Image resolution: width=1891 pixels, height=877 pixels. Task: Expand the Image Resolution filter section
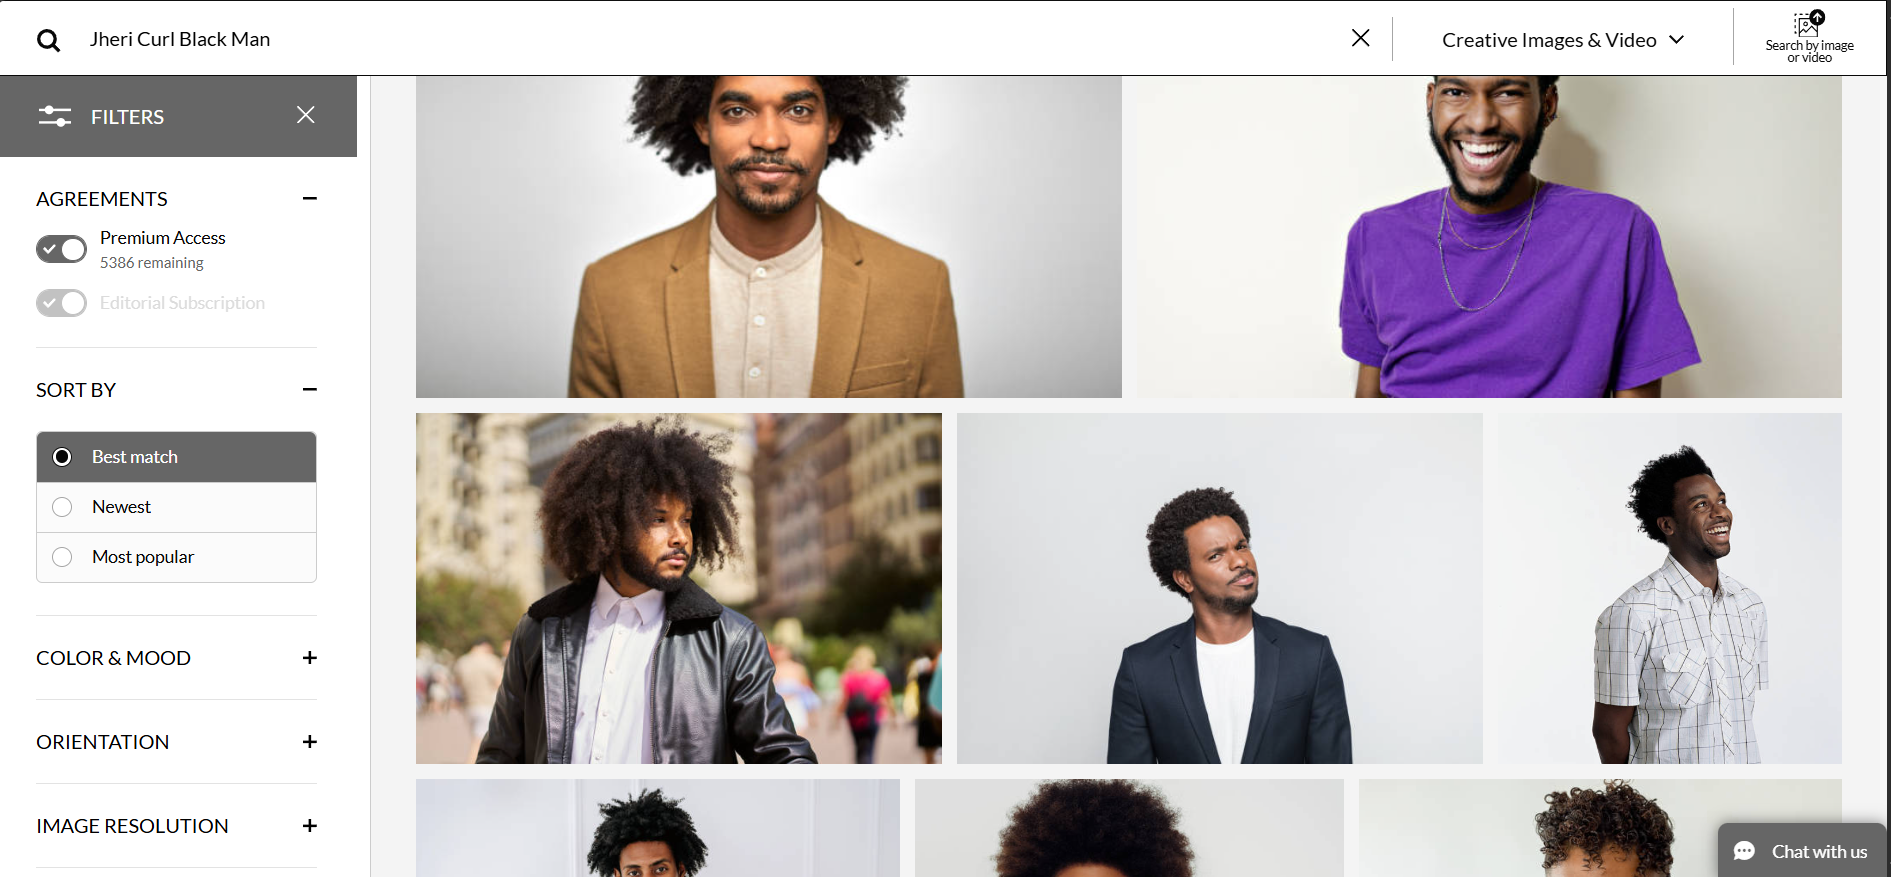click(x=310, y=825)
